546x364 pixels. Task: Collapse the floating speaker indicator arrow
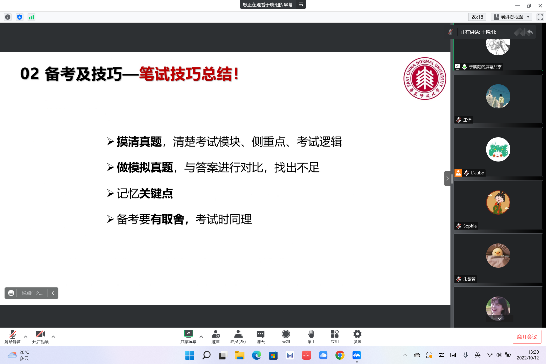click(53, 293)
